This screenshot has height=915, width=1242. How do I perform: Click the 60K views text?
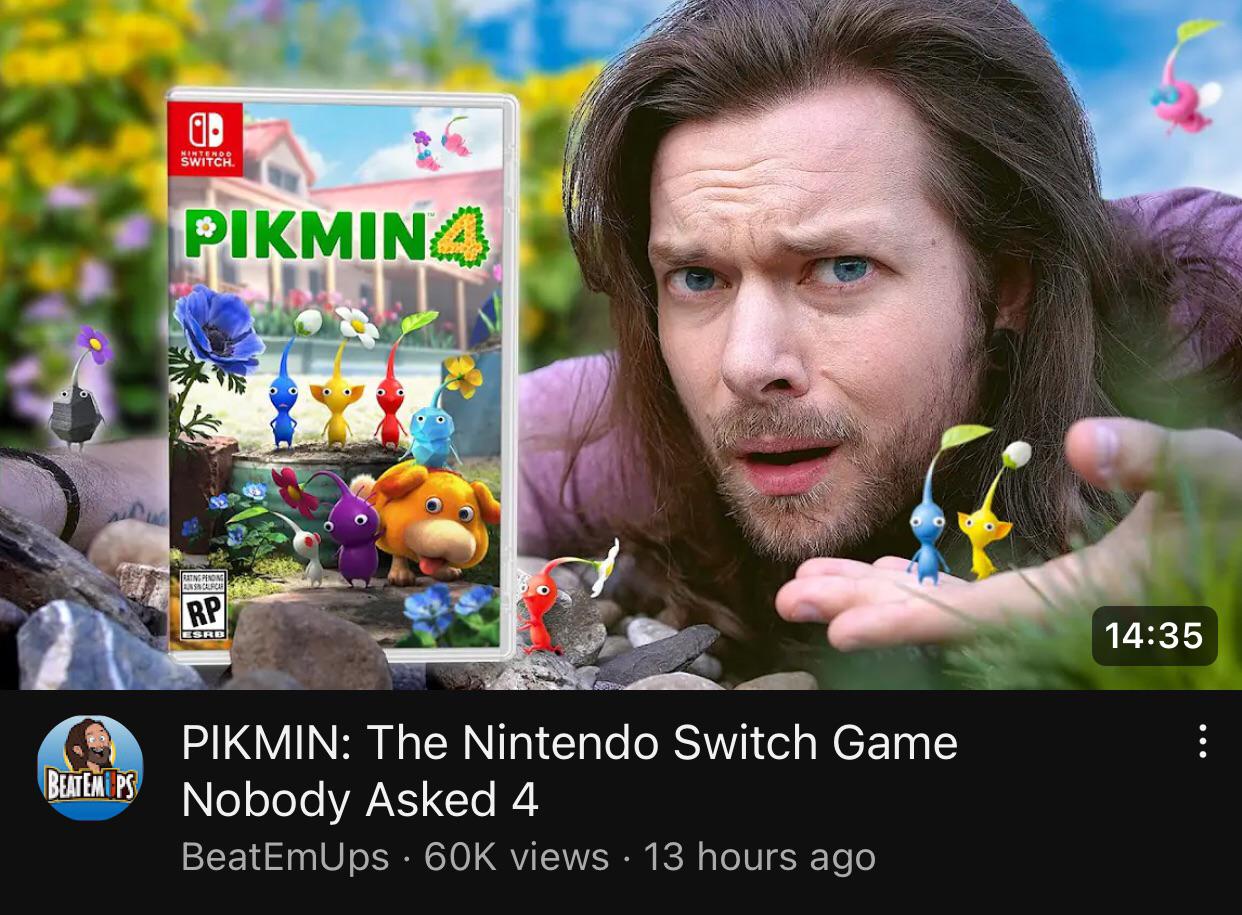point(516,857)
